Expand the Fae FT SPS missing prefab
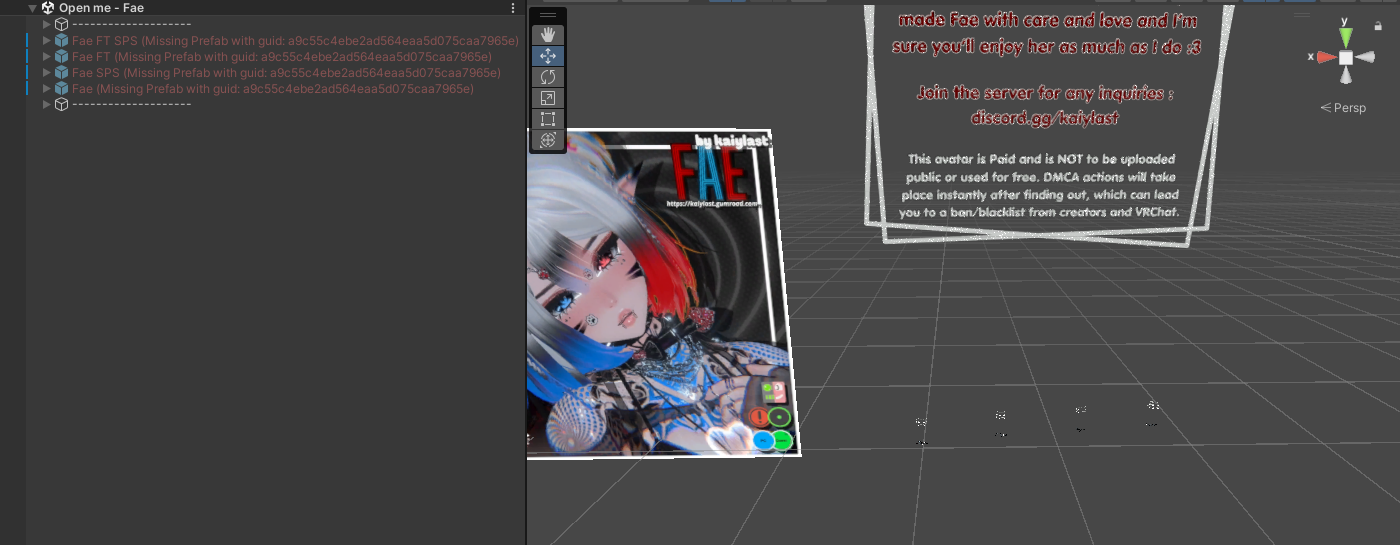 pos(46,41)
